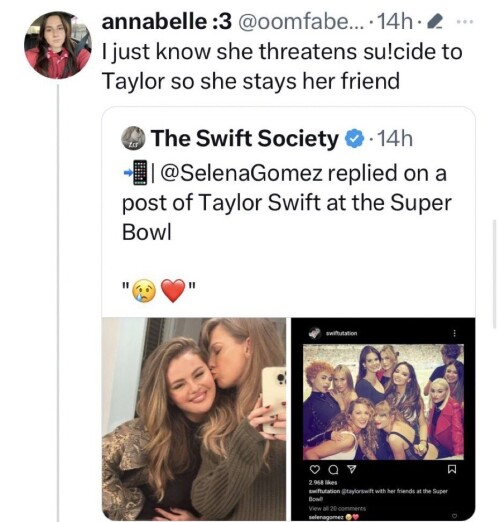View all 20 comments link
Viewport: 500px width, 522px height.
[337, 509]
